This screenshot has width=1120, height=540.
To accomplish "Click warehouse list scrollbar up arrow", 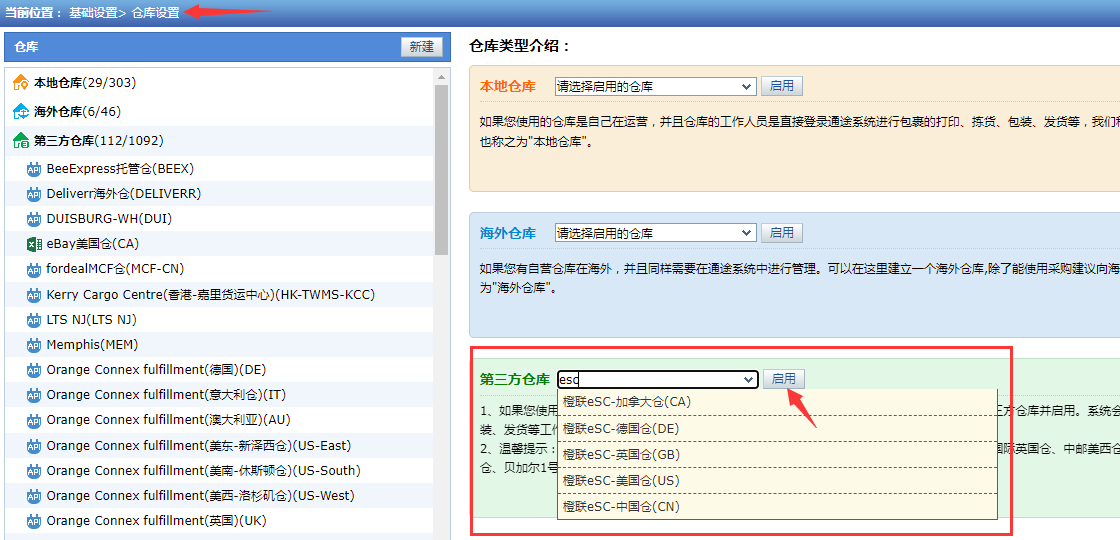I will point(441,77).
